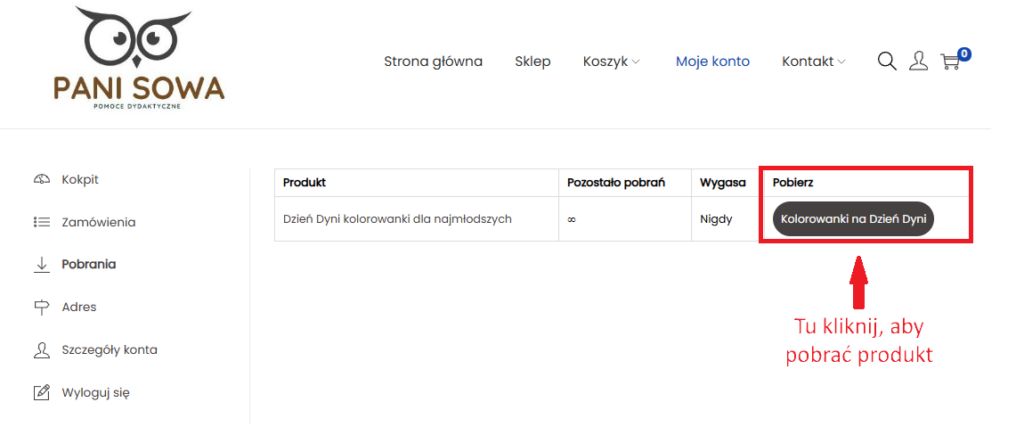Click product name Dzień Dyni kolorowanki dla najmłodszych
Screen dimensions: 1024x435
[x=397, y=219]
